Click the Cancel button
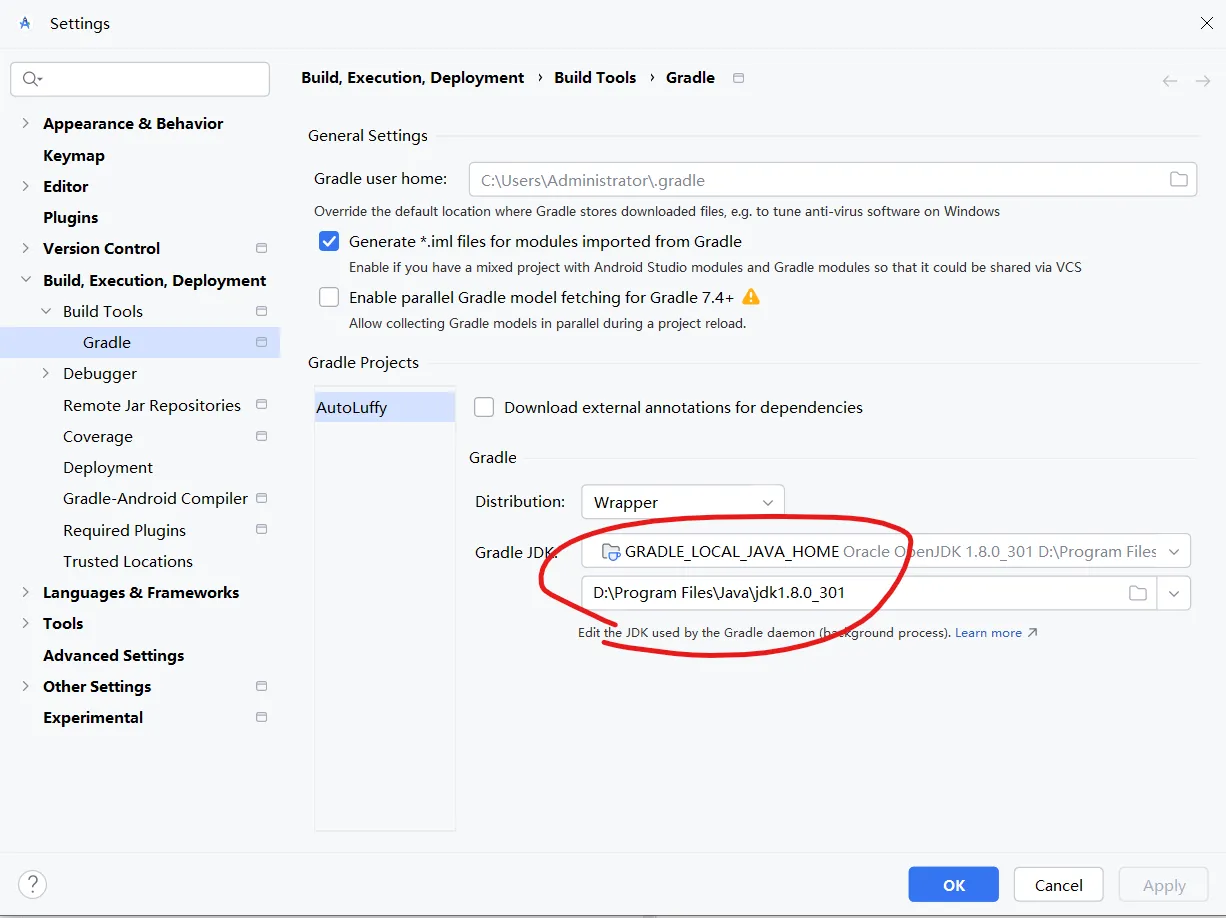 1059,885
